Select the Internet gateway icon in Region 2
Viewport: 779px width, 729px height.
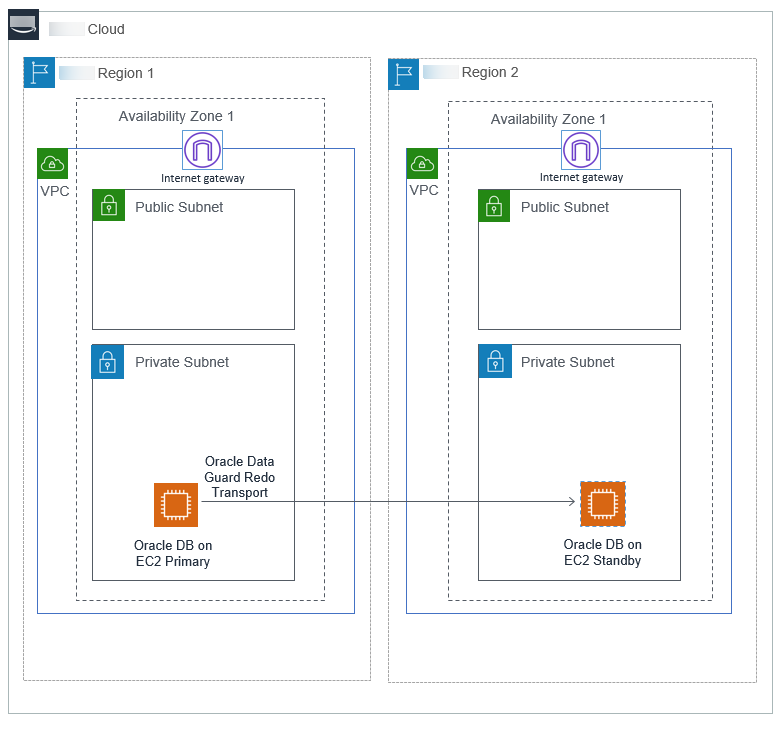click(581, 151)
